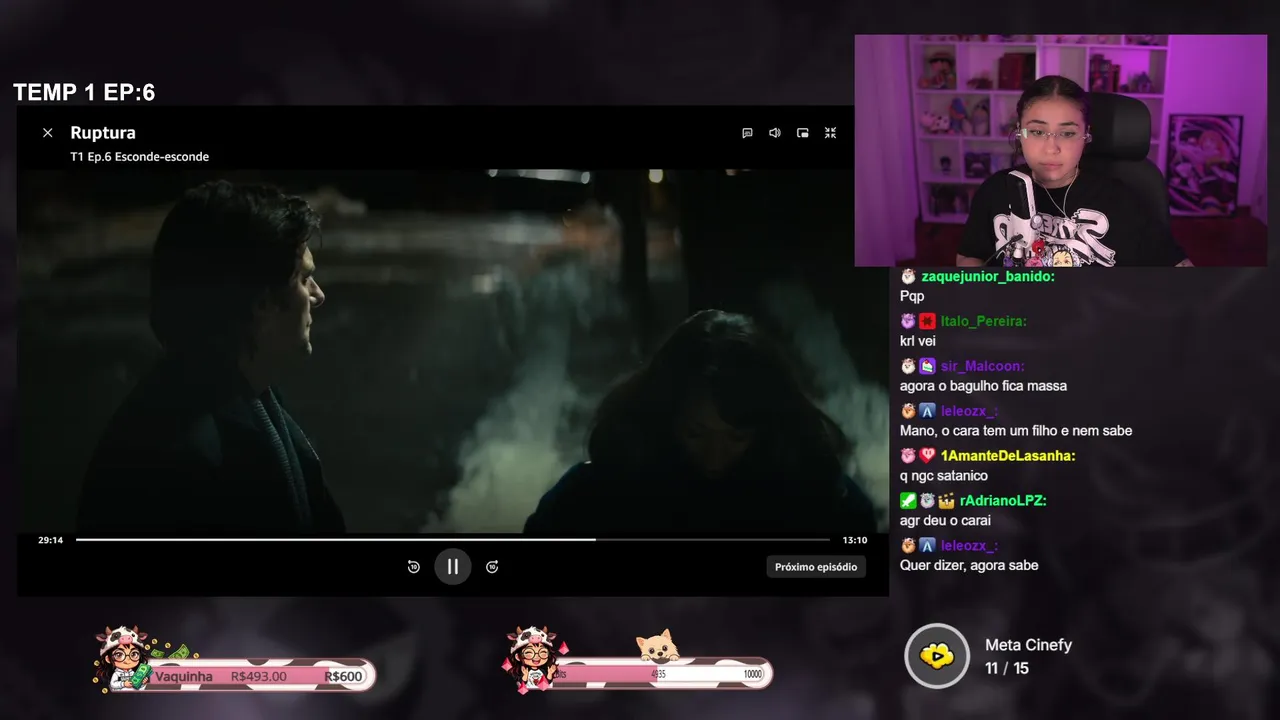Image resolution: width=1280 pixels, height=720 pixels.
Task: Click the 10000 bits target value
Action: pyautogui.click(x=752, y=674)
